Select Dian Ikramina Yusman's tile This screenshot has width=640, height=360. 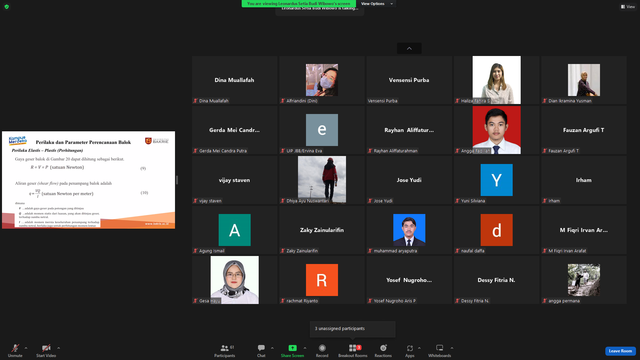[x=584, y=80]
